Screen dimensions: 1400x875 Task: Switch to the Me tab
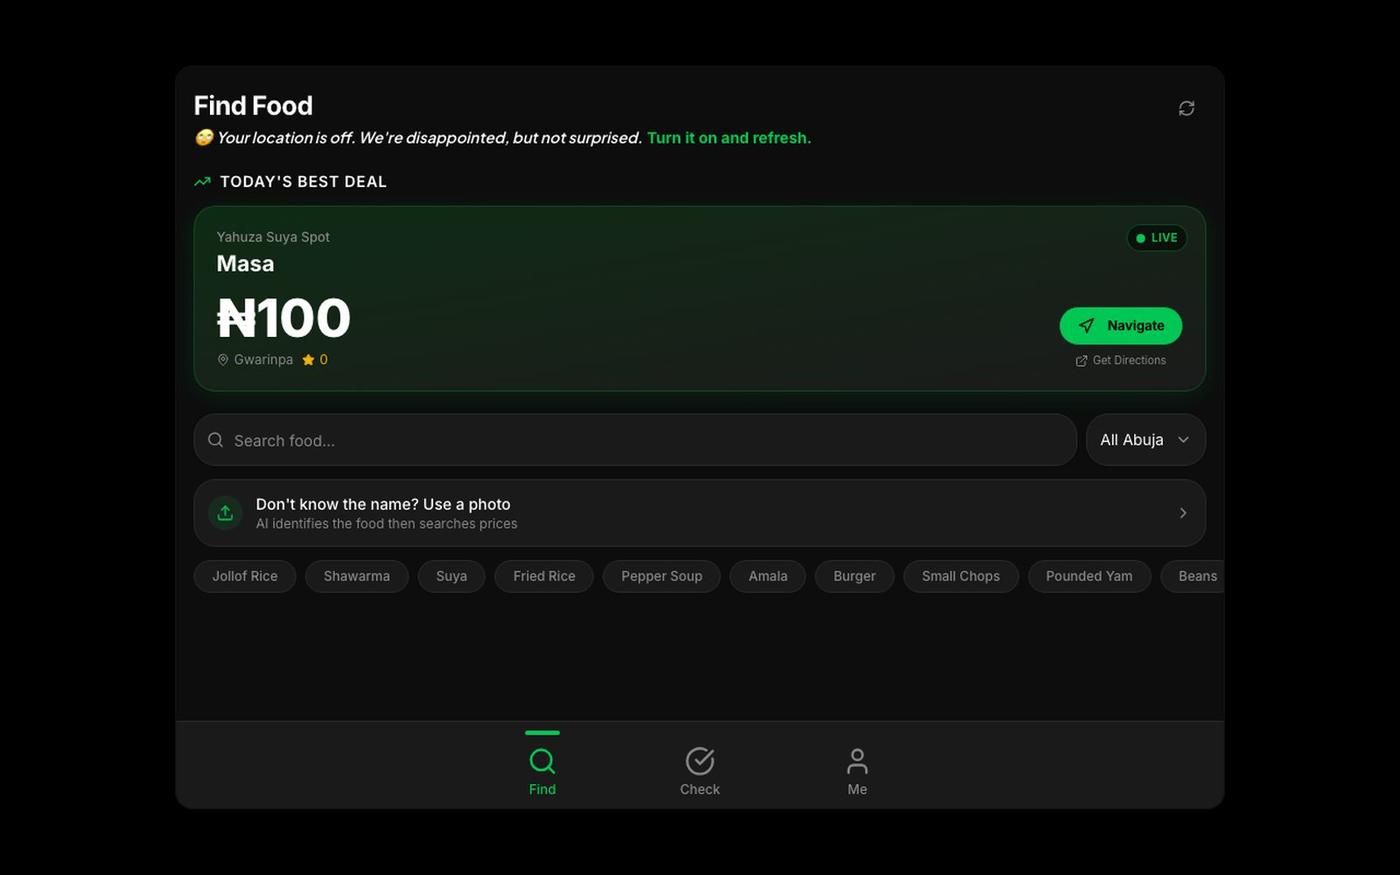(857, 771)
